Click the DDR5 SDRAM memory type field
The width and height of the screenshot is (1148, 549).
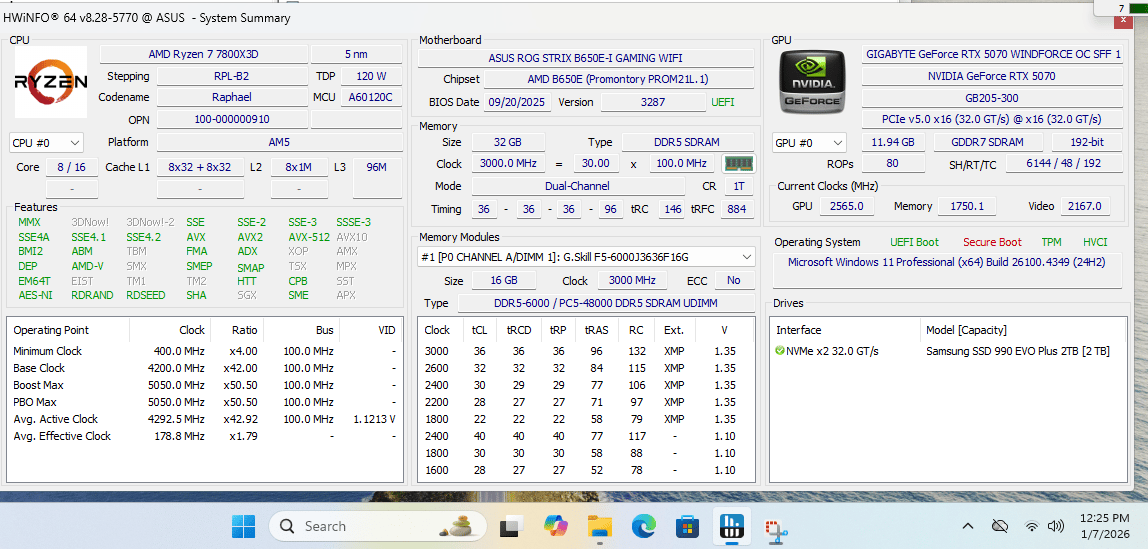tap(687, 142)
